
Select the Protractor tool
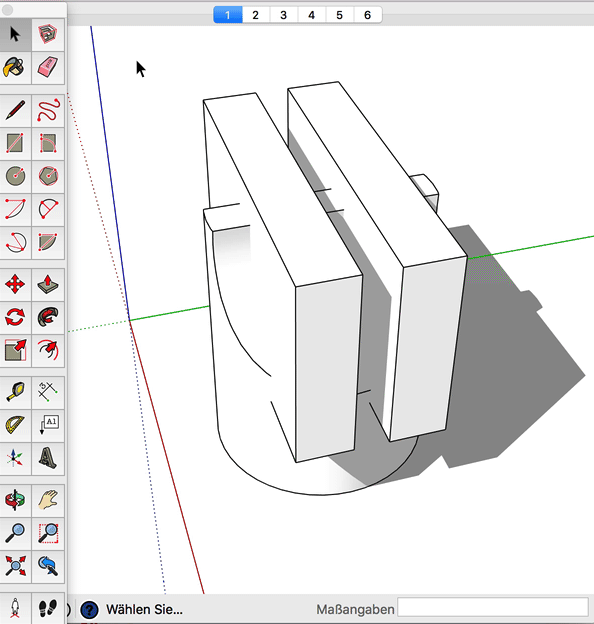(x=15, y=425)
